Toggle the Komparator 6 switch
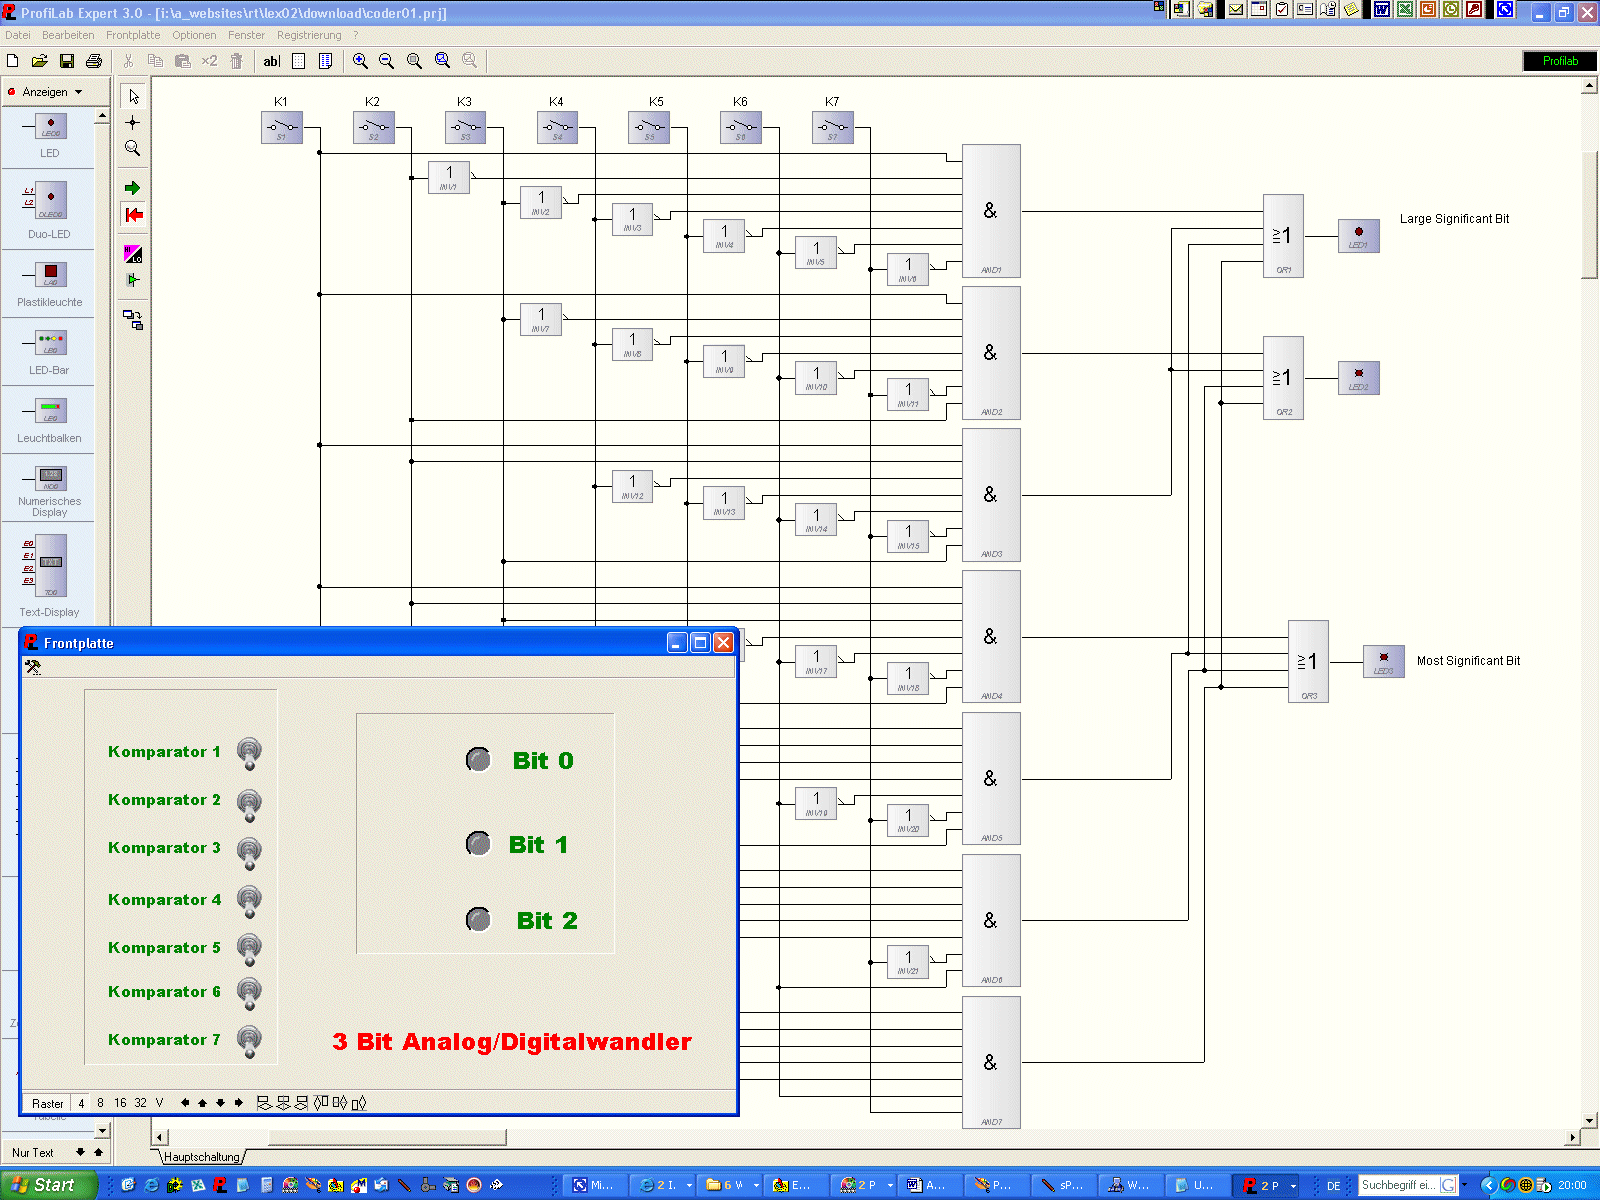Viewport: 1600px width, 1200px height. (249, 994)
